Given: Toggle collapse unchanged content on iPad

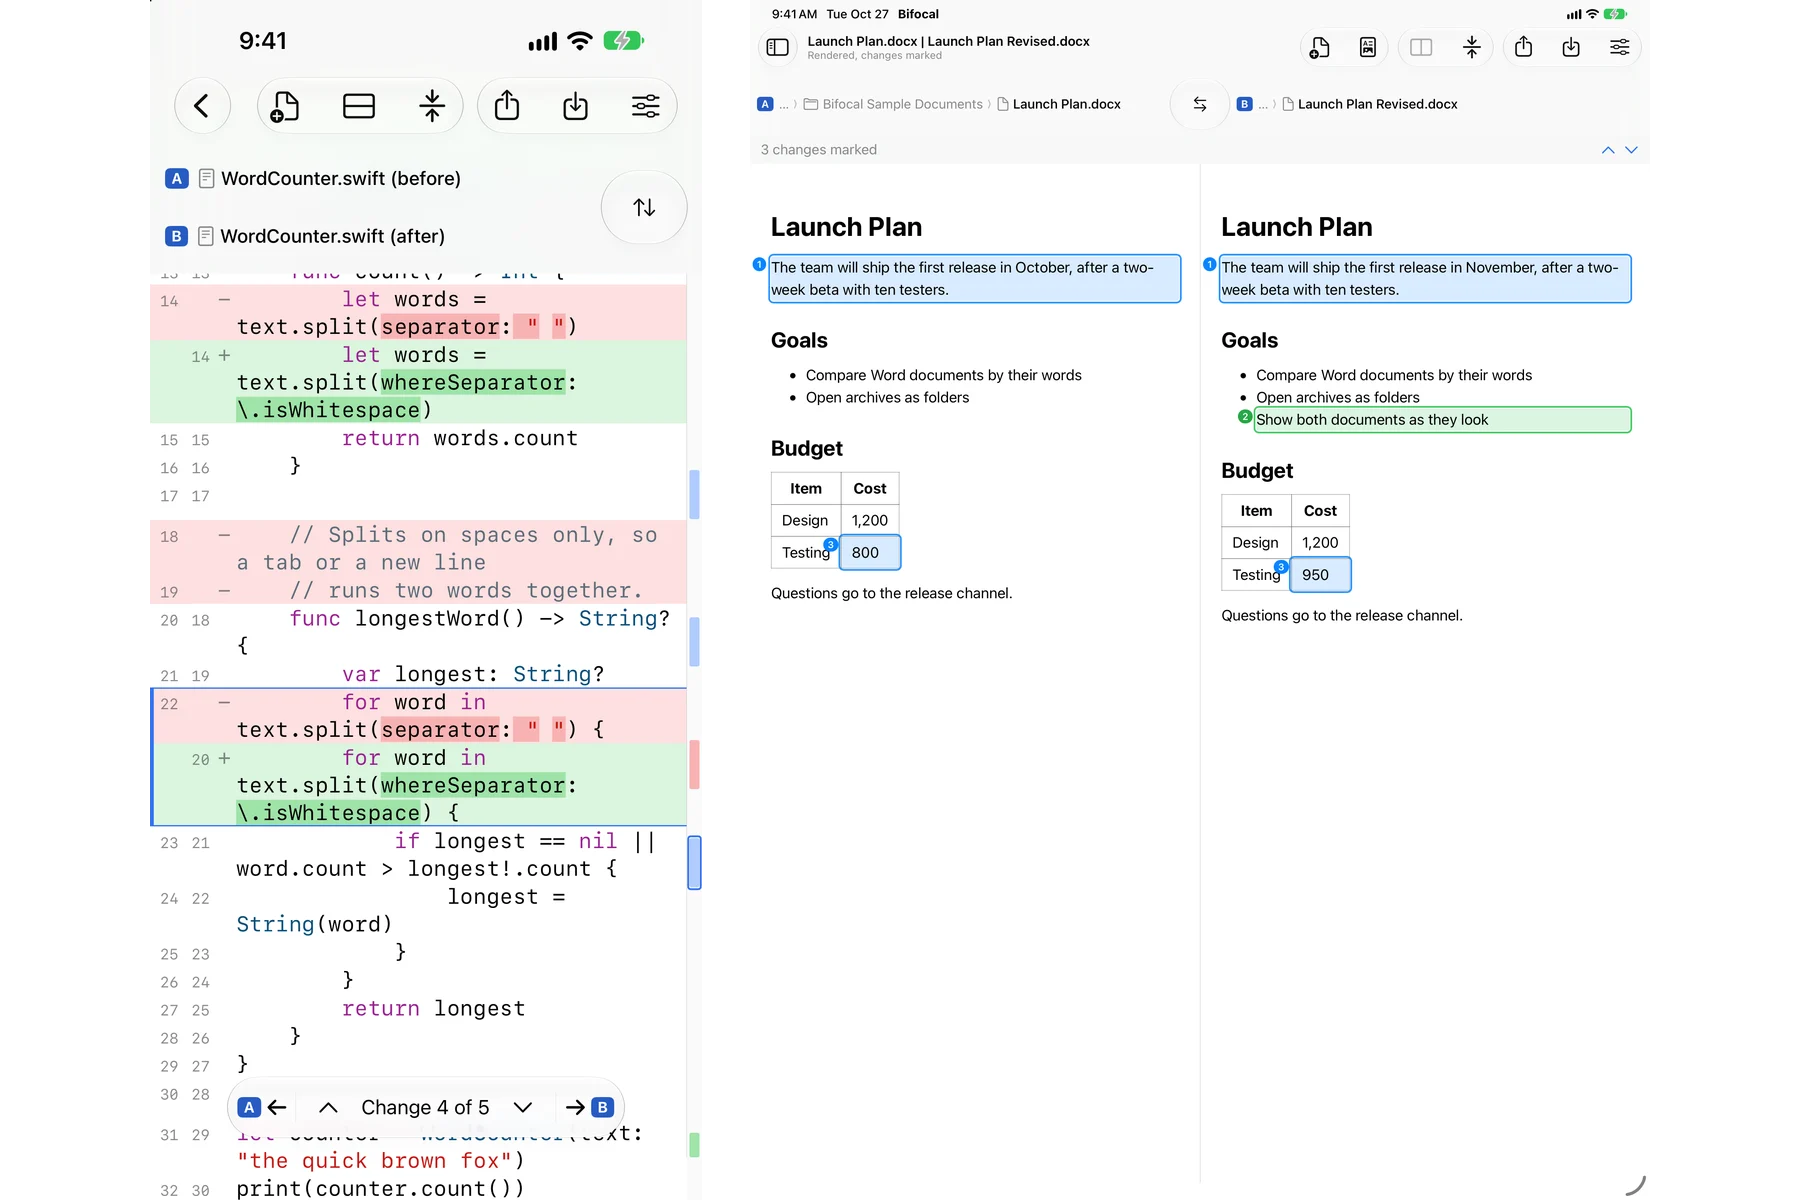Looking at the screenshot, I should pyautogui.click(x=1471, y=47).
